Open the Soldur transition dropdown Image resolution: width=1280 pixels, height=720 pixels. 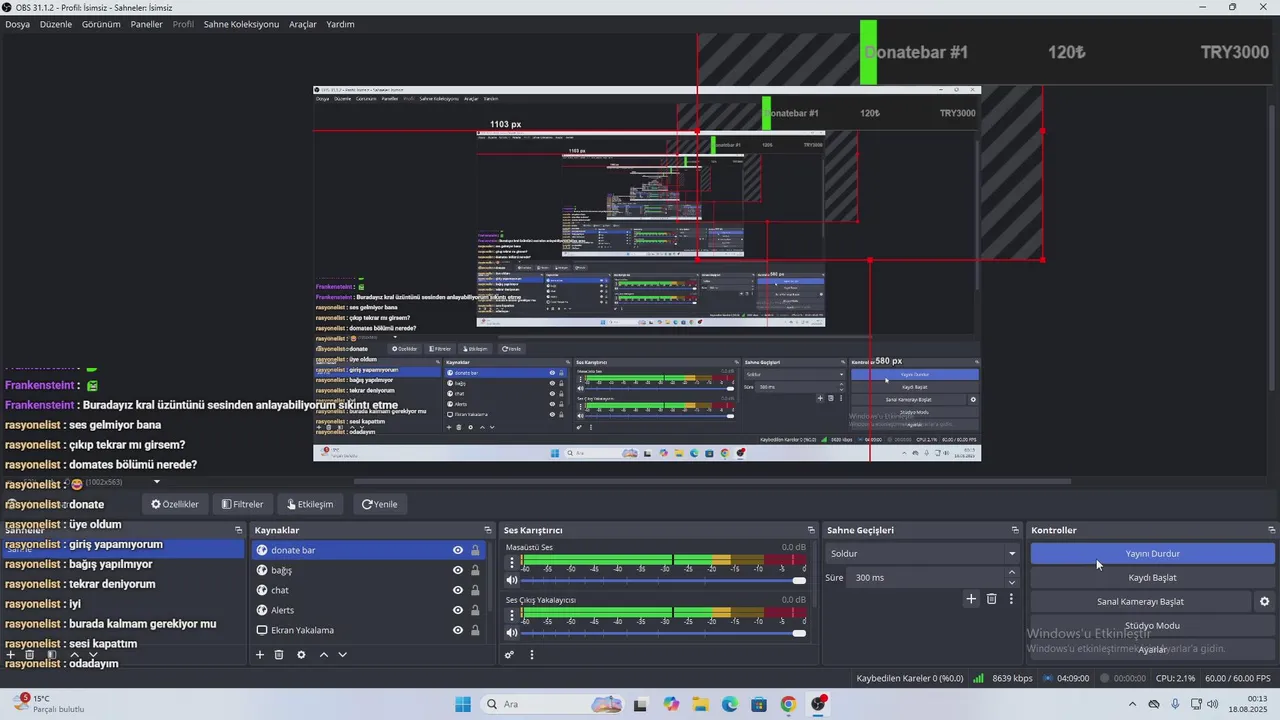pyautogui.click(x=922, y=553)
